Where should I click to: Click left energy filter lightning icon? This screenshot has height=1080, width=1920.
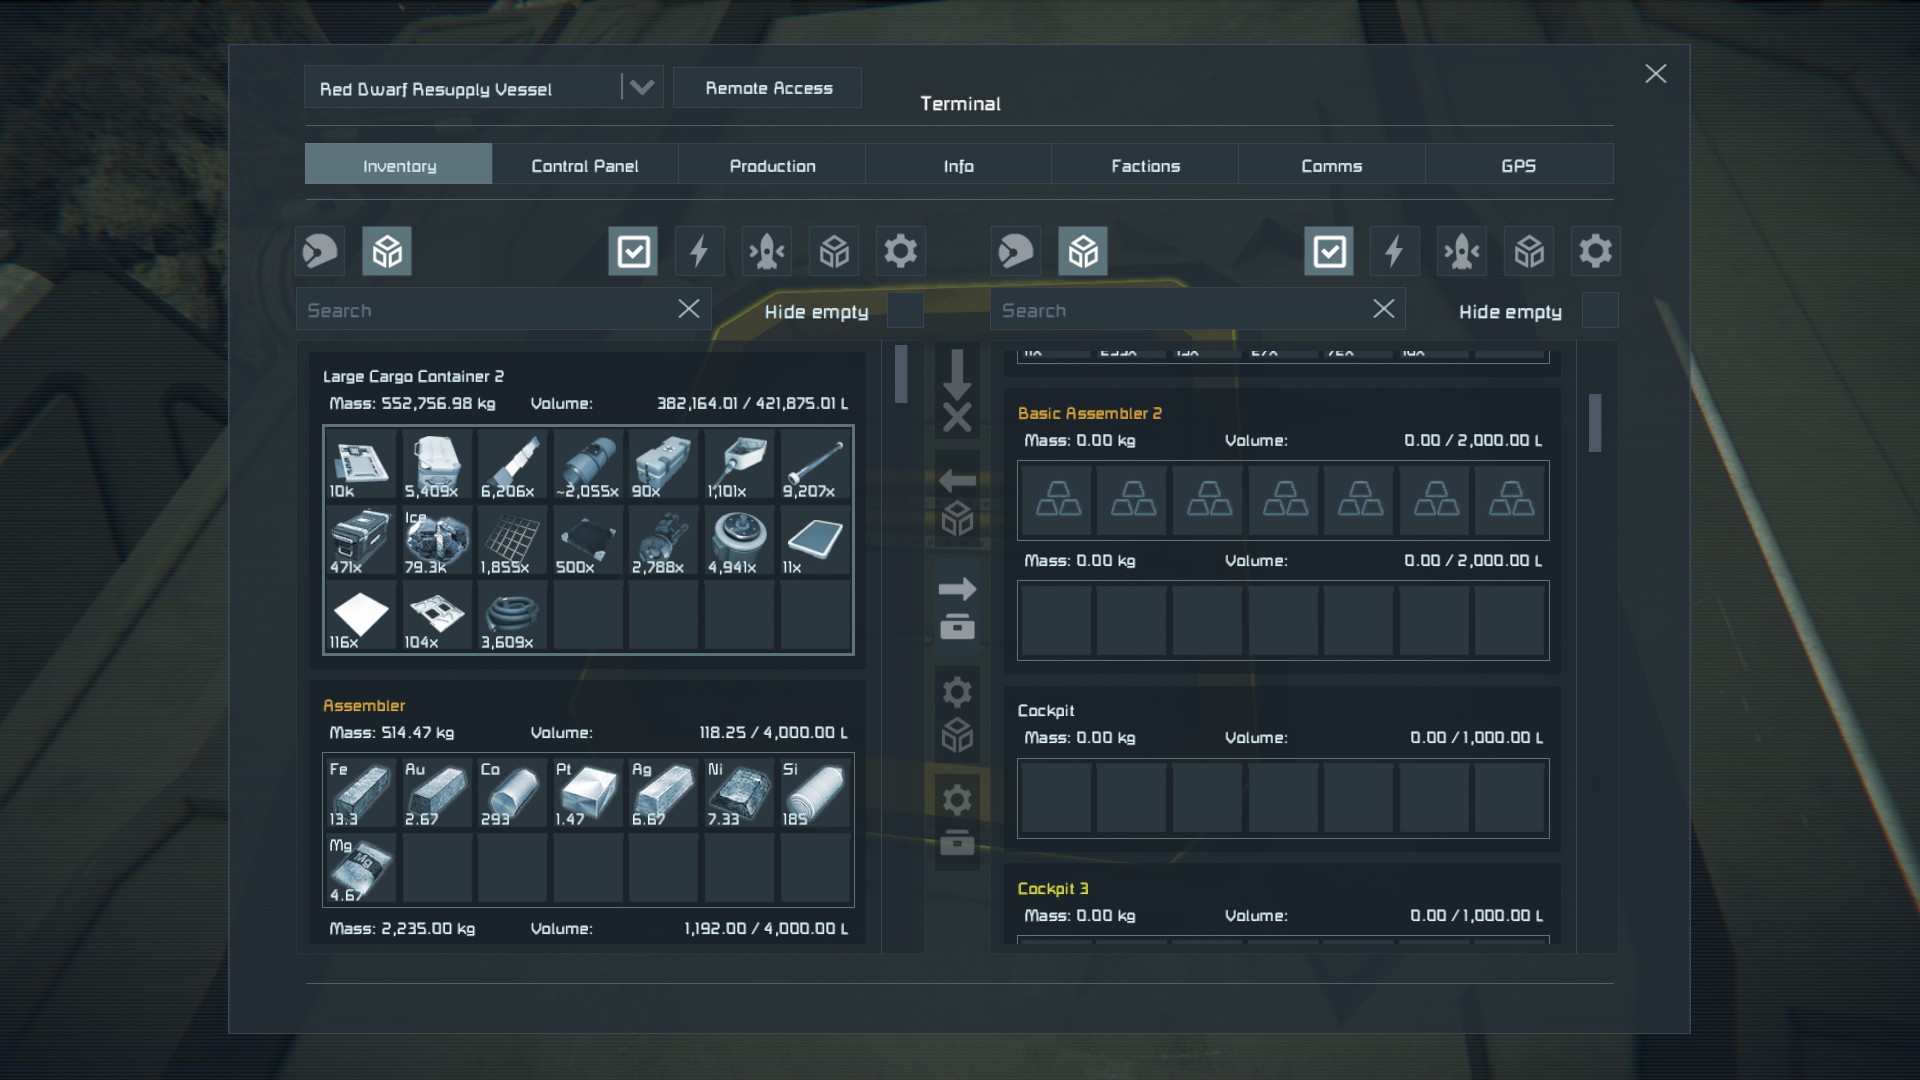[699, 251]
